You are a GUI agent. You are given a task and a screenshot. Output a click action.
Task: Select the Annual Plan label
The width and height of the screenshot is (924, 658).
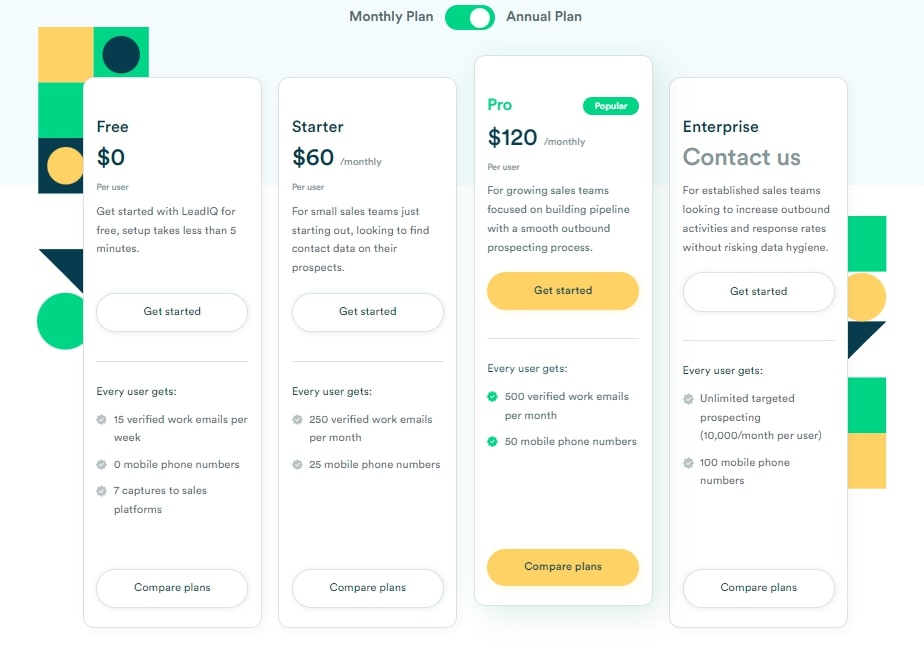click(544, 16)
